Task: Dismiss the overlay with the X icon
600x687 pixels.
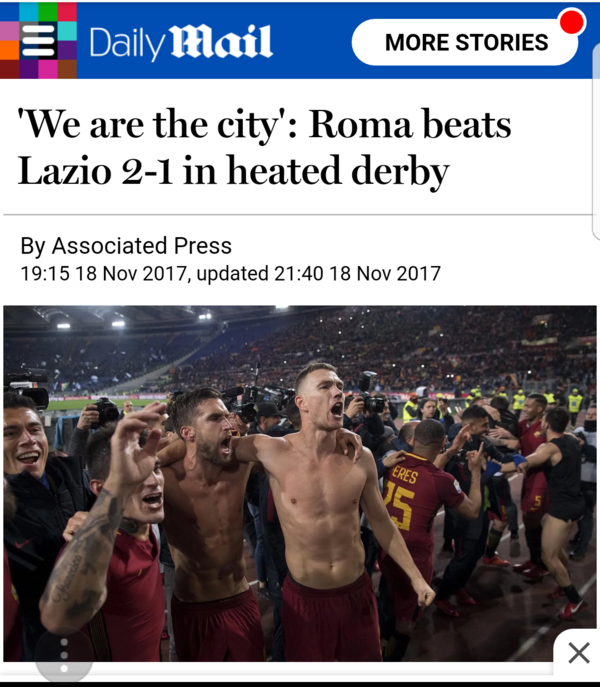Action: click(x=579, y=653)
